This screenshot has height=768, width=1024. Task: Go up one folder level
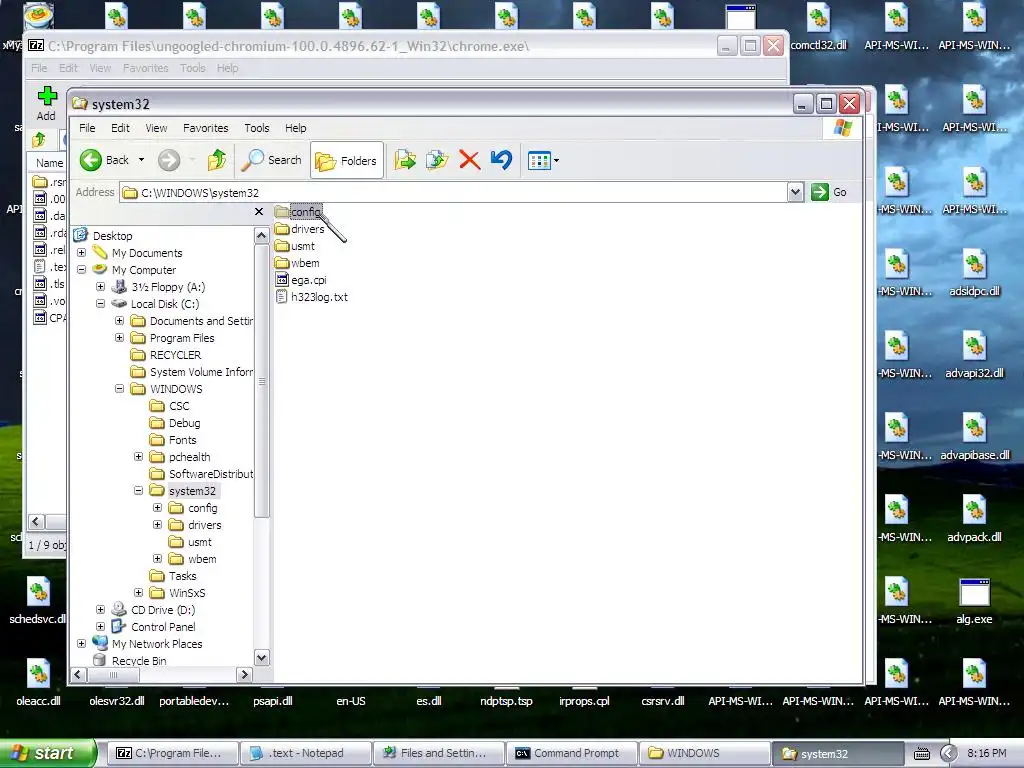coord(217,160)
